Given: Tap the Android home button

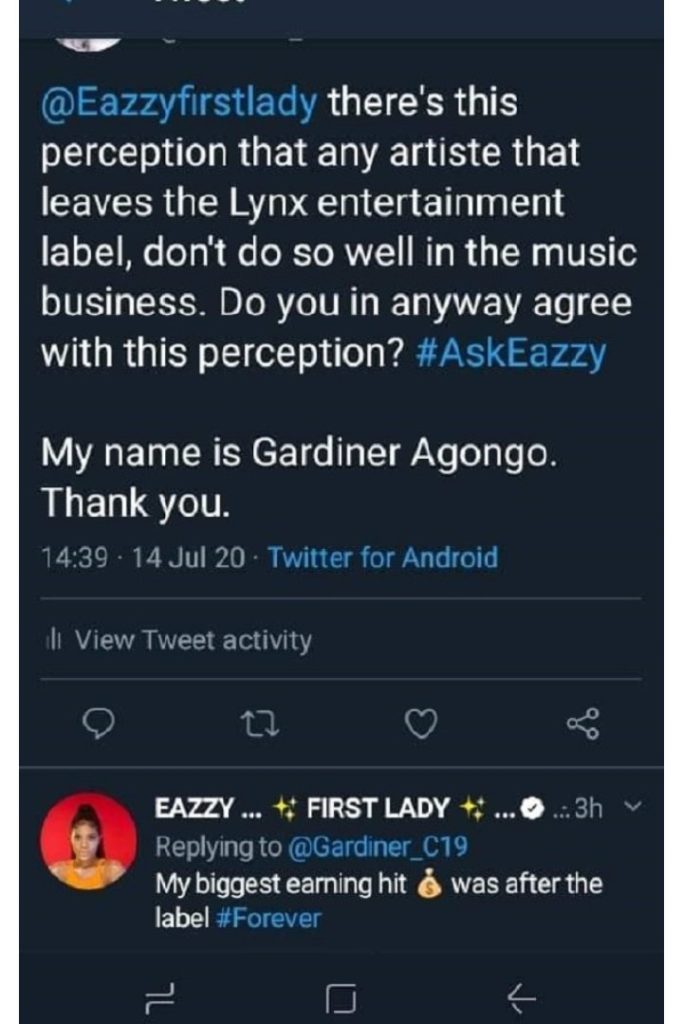Looking at the screenshot, I should [341, 997].
